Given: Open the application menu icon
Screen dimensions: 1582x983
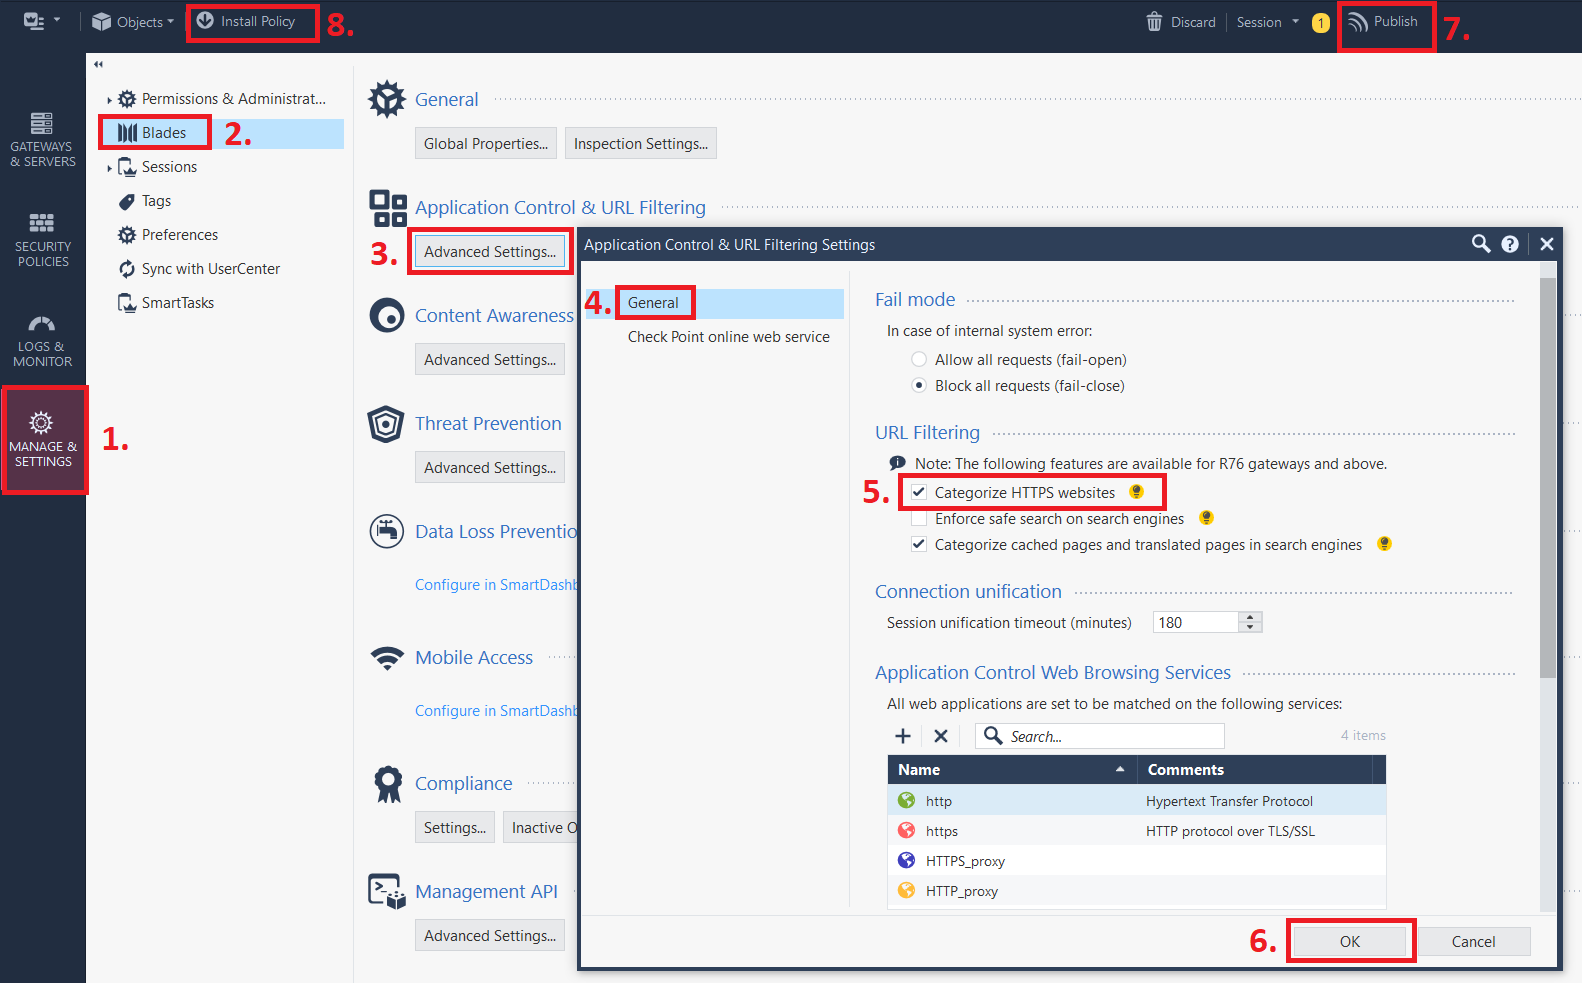Looking at the screenshot, I should click(34, 21).
